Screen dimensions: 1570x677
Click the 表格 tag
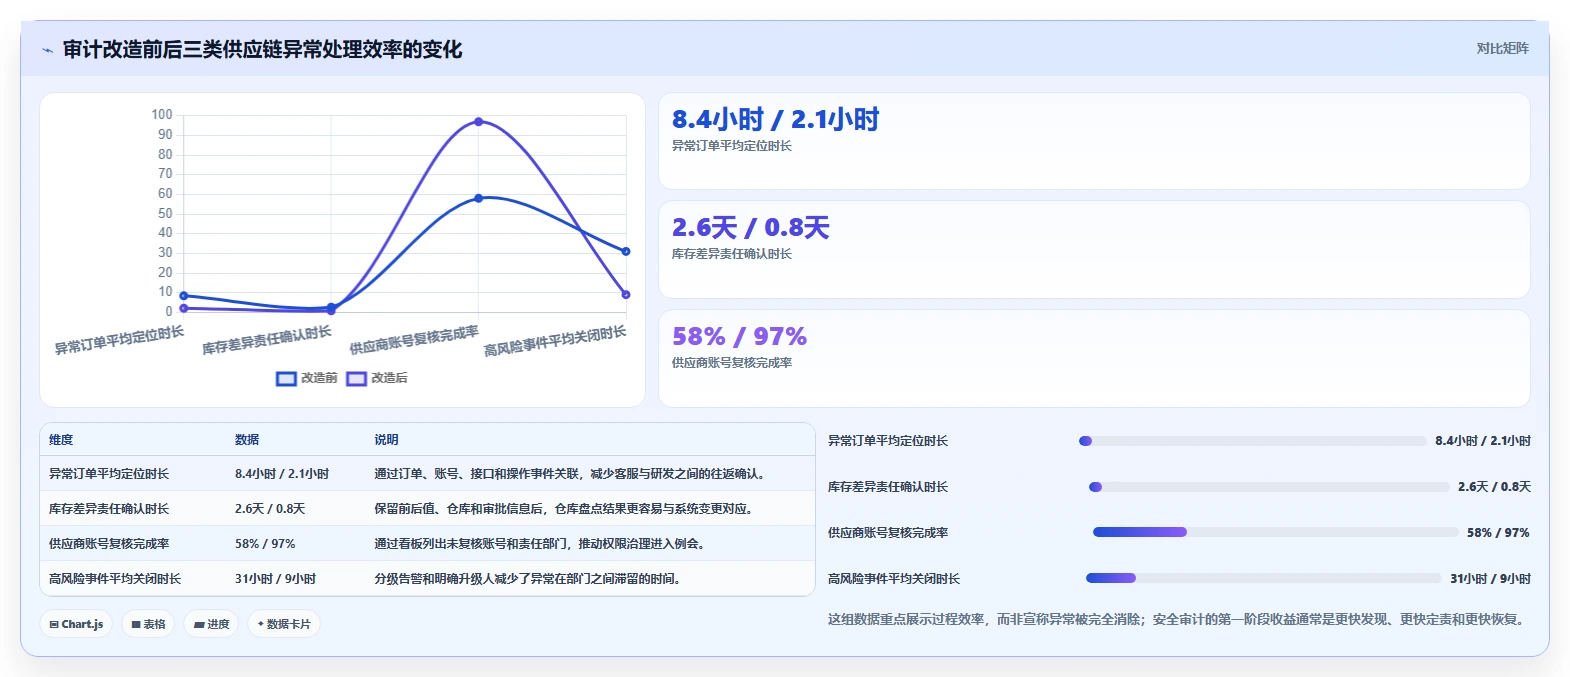point(148,624)
